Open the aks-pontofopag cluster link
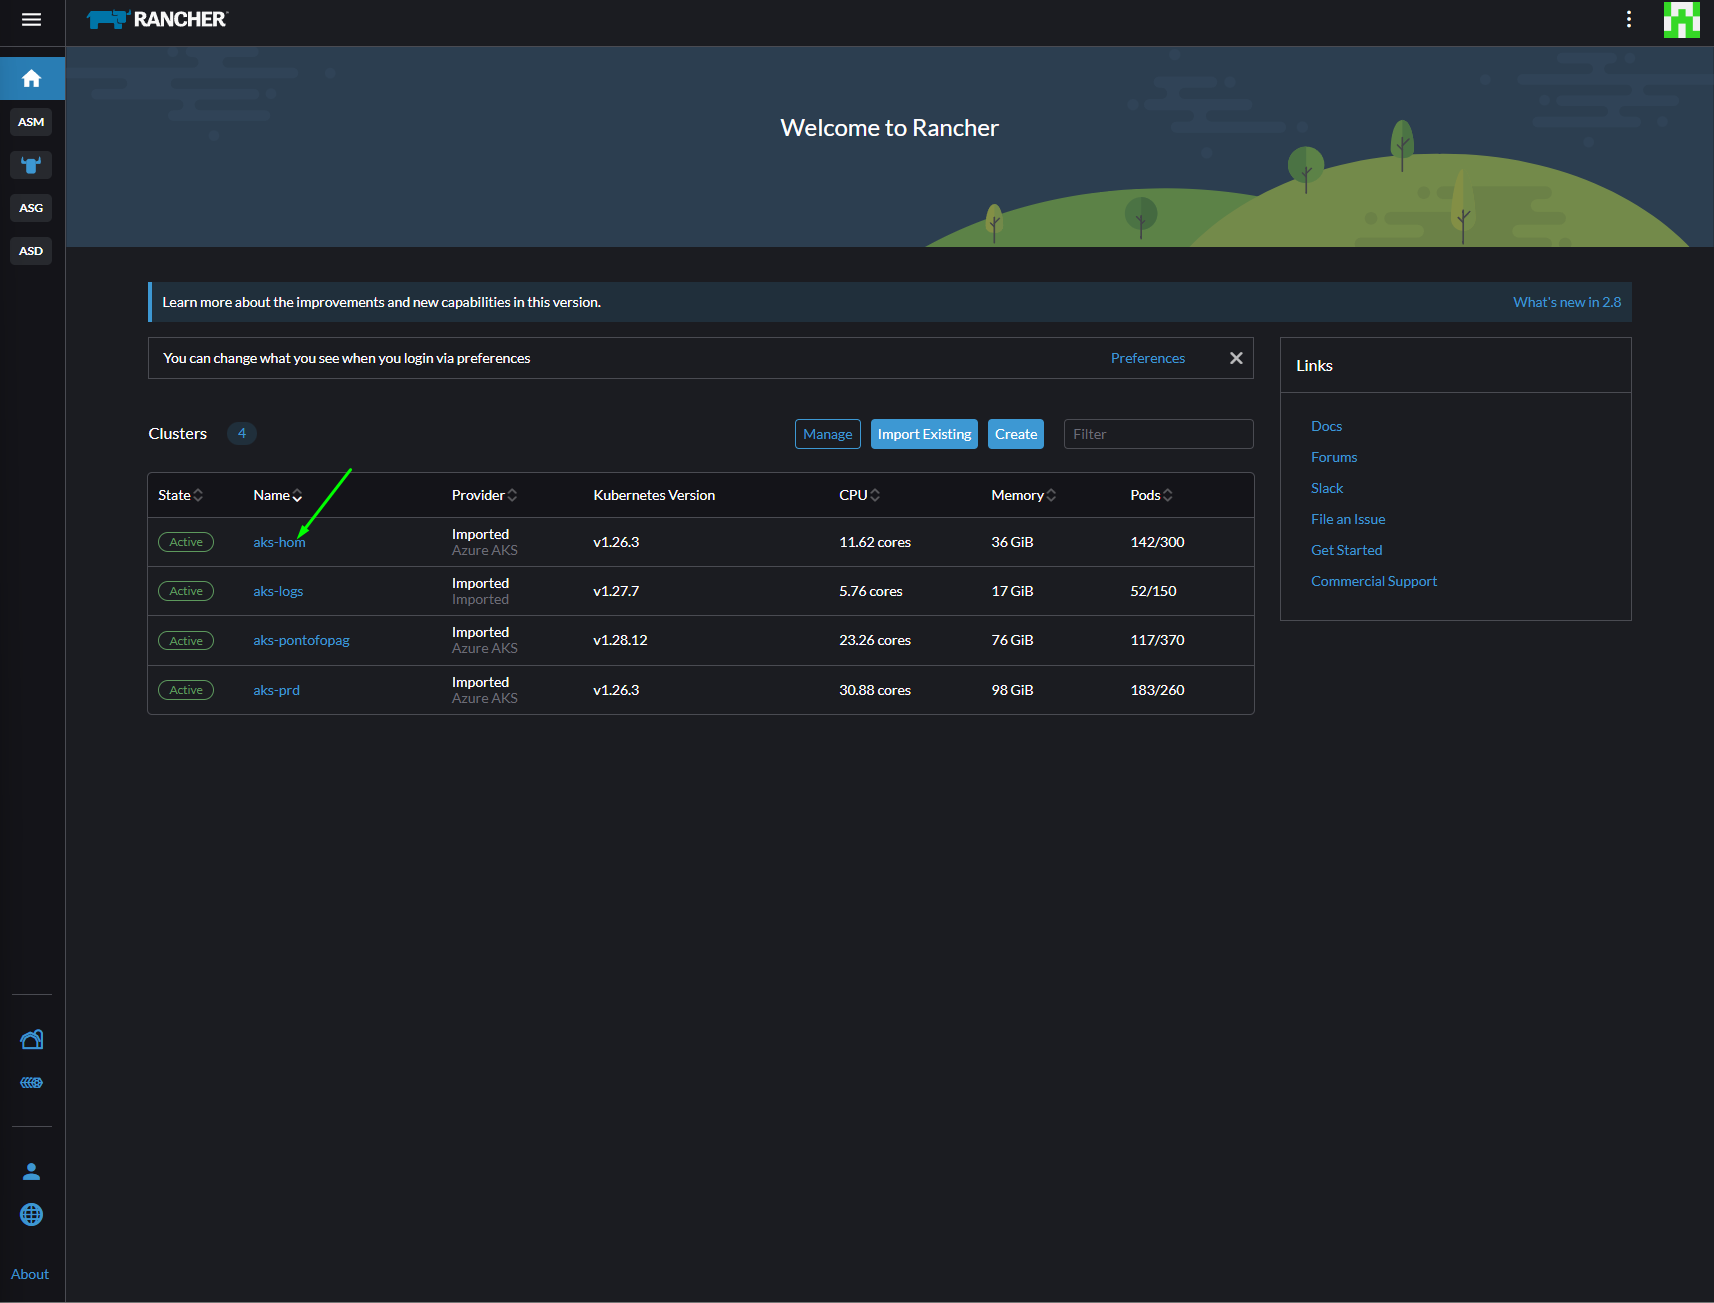 click(301, 640)
